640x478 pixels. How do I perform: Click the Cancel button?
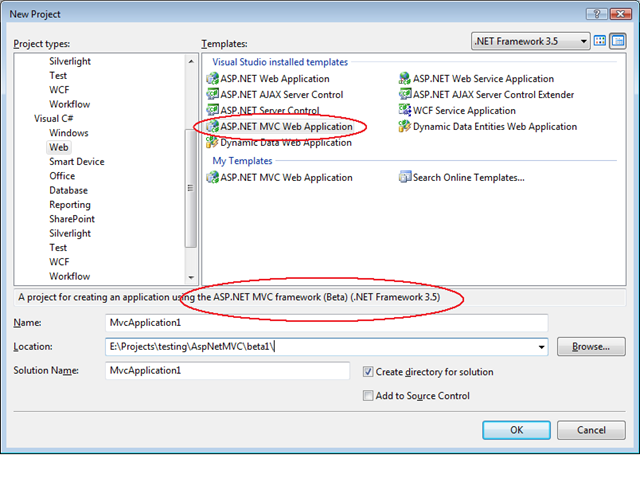point(591,430)
